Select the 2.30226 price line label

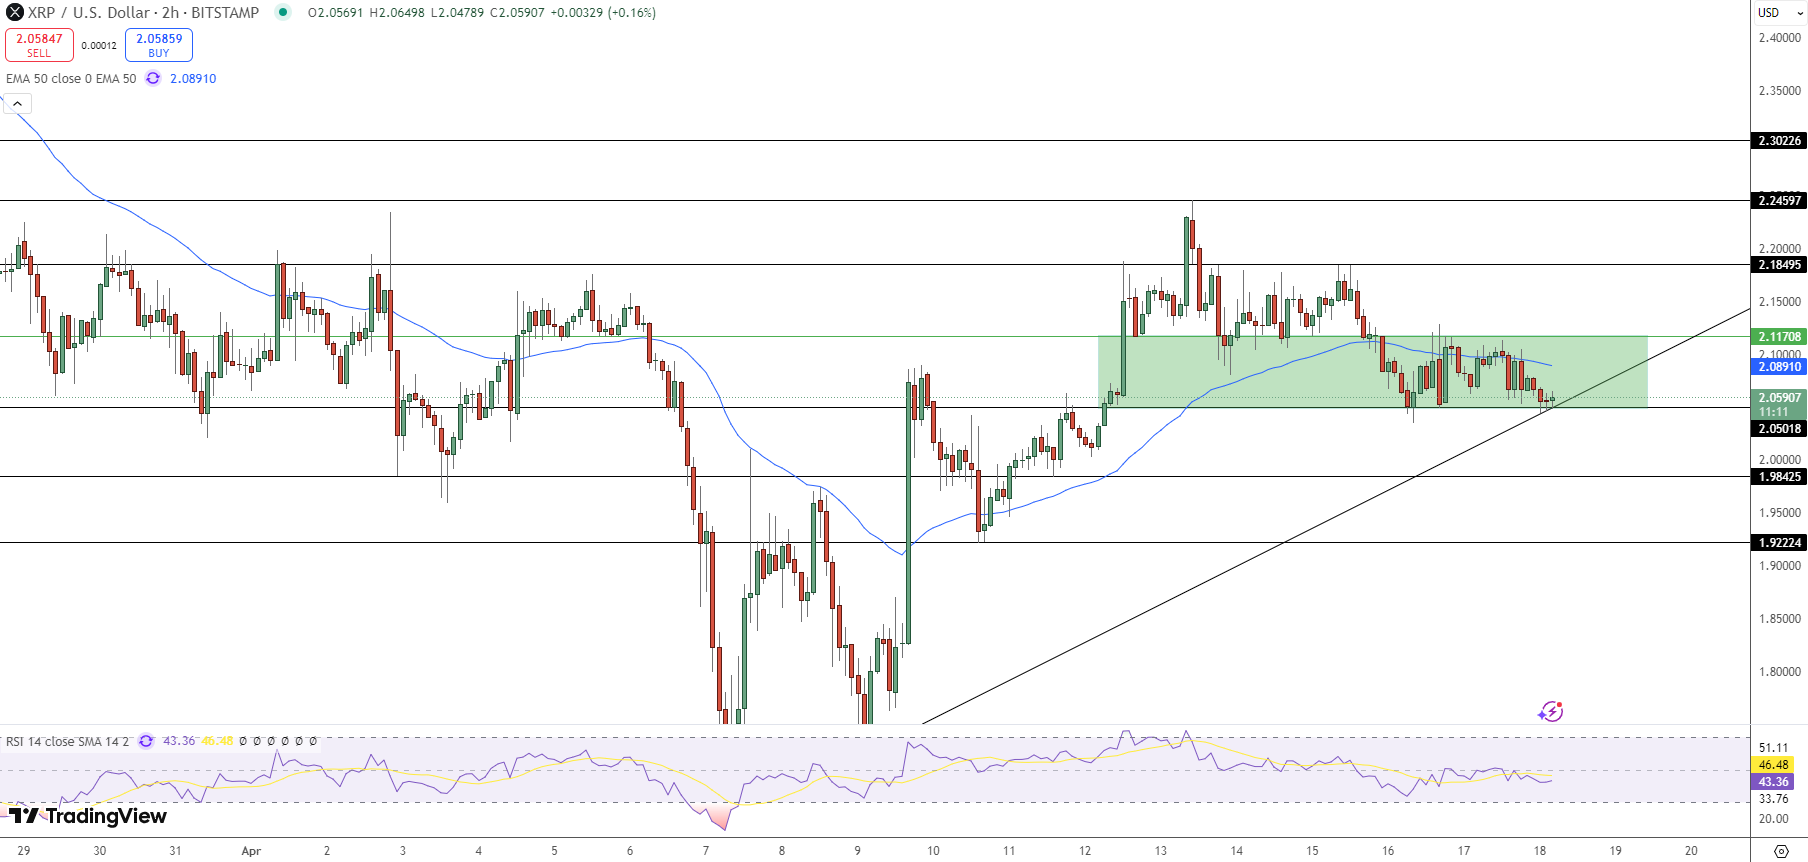pyautogui.click(x=1779, y=141)
